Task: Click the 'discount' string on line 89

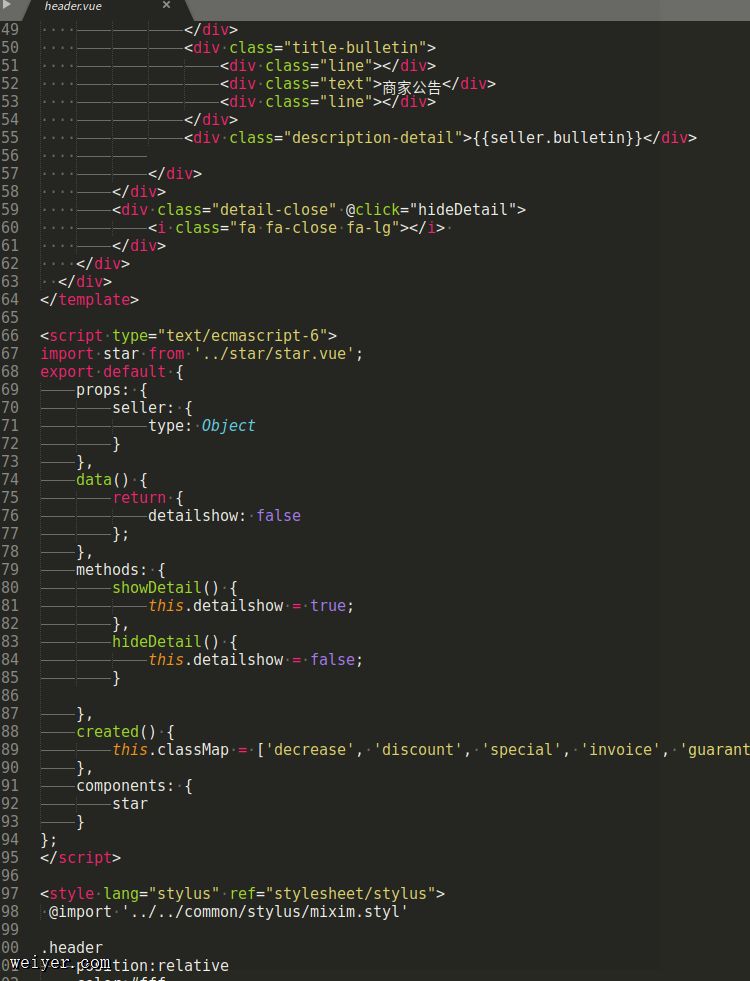Action: [418, 750]
